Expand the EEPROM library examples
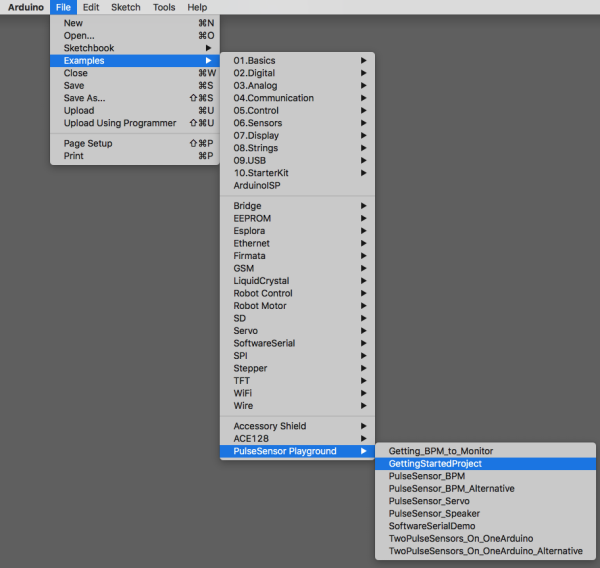 pyautogui.click(x=297, y=219)
